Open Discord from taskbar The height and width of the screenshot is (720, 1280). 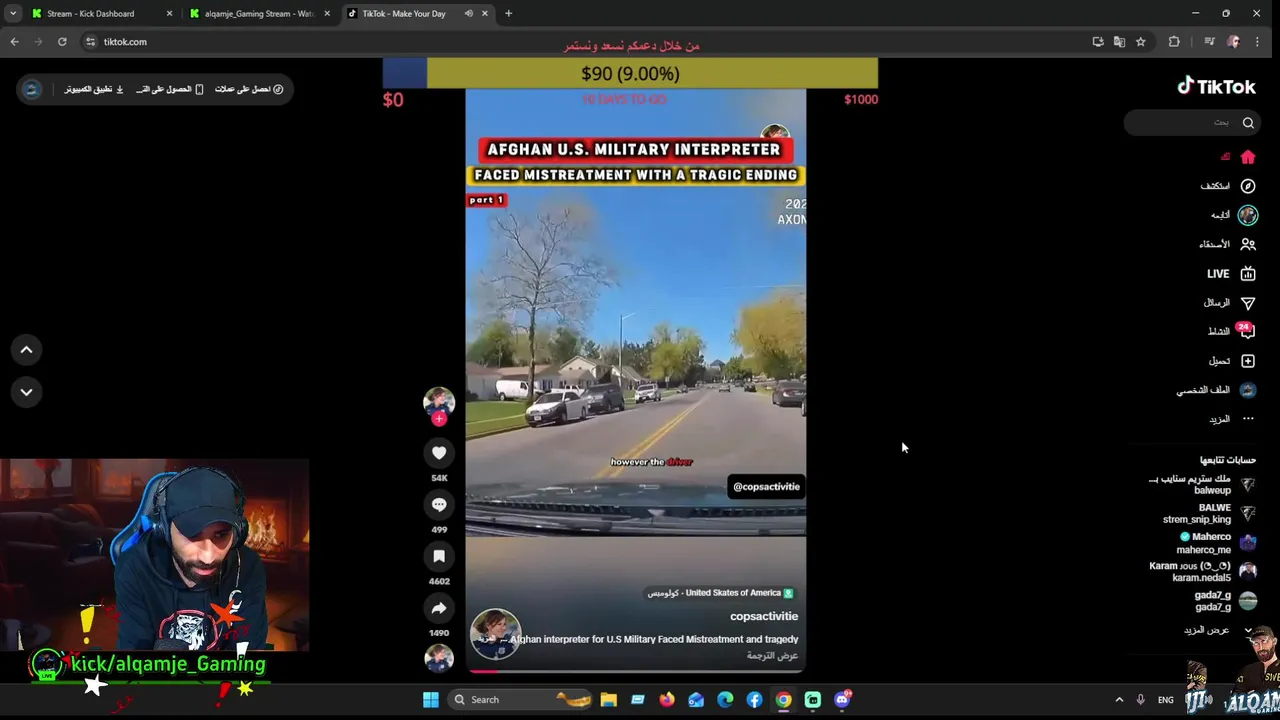pos(842,700)
